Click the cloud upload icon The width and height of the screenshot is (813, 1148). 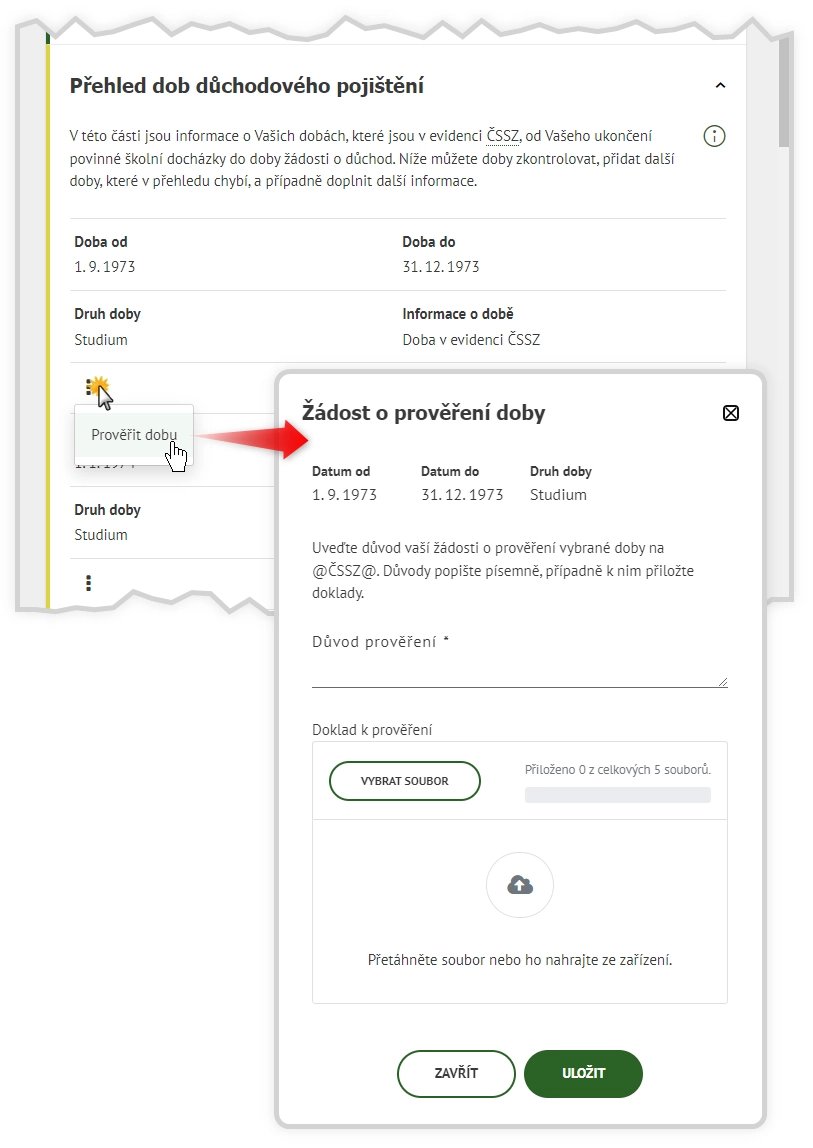pos(519,885)
